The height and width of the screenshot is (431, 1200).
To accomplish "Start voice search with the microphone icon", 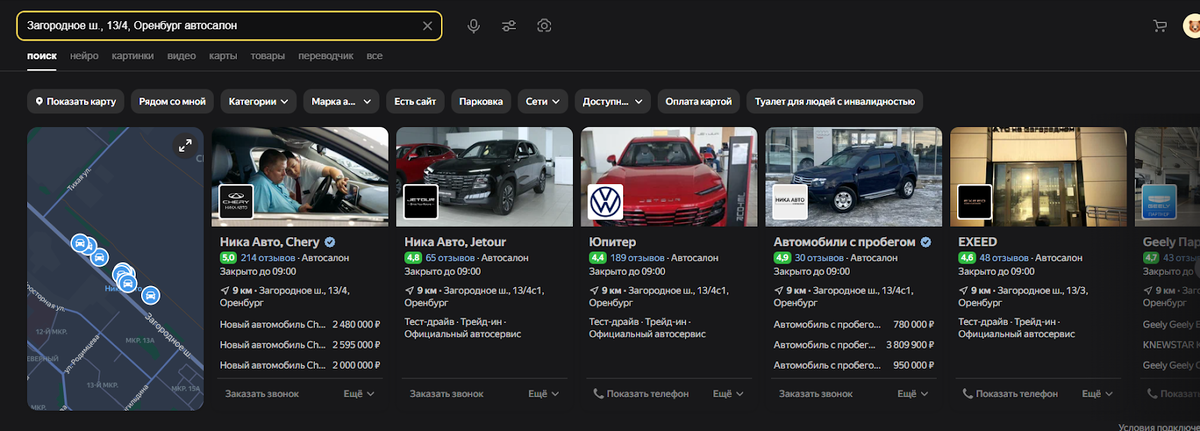I will click(474, 25).
